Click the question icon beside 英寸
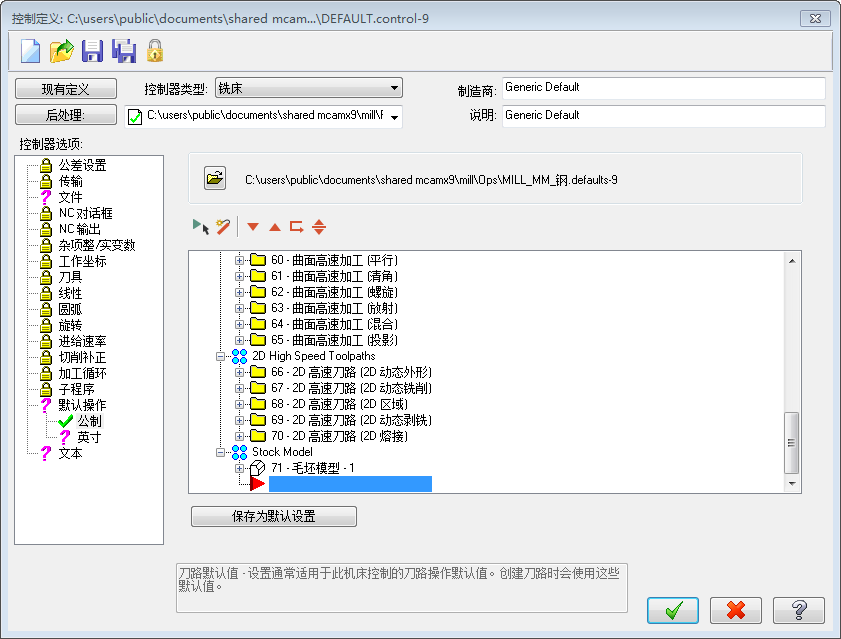Image resolution: width=841 pixels, height=639 pixels. click(65, 437)
